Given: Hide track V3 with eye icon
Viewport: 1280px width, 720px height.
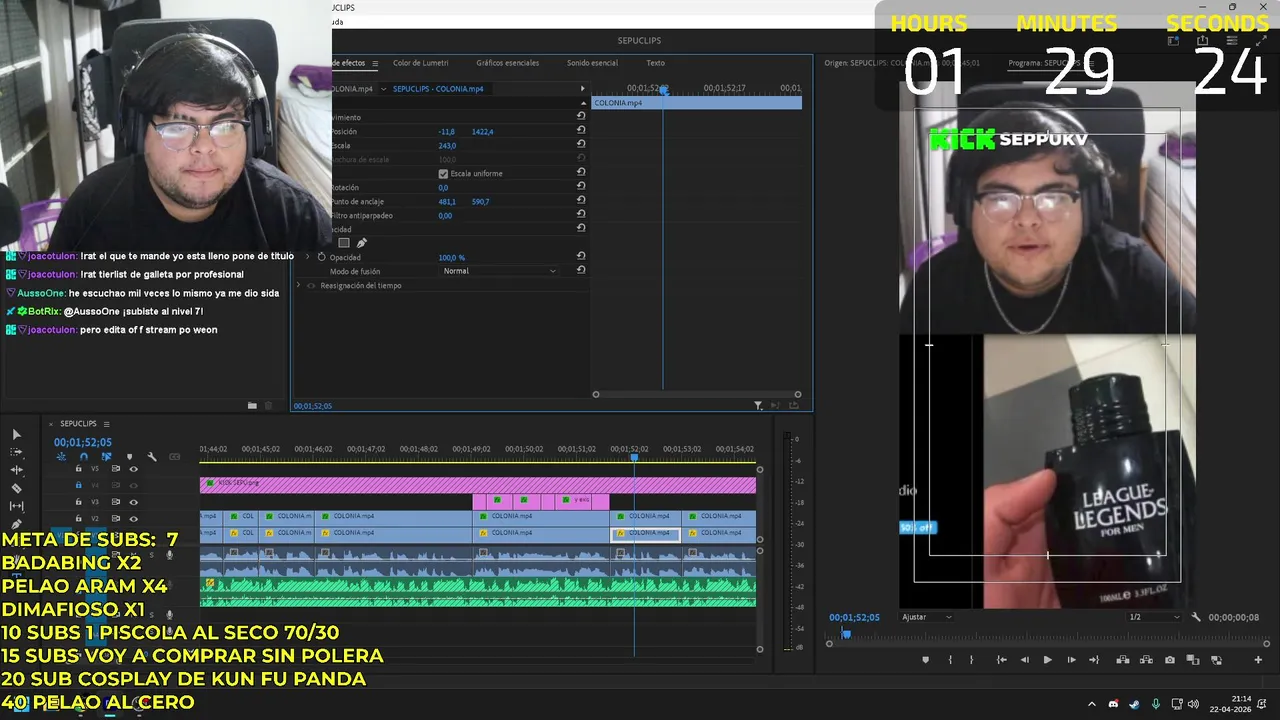Looking at the screenshot, I should [x=133, y=502].
